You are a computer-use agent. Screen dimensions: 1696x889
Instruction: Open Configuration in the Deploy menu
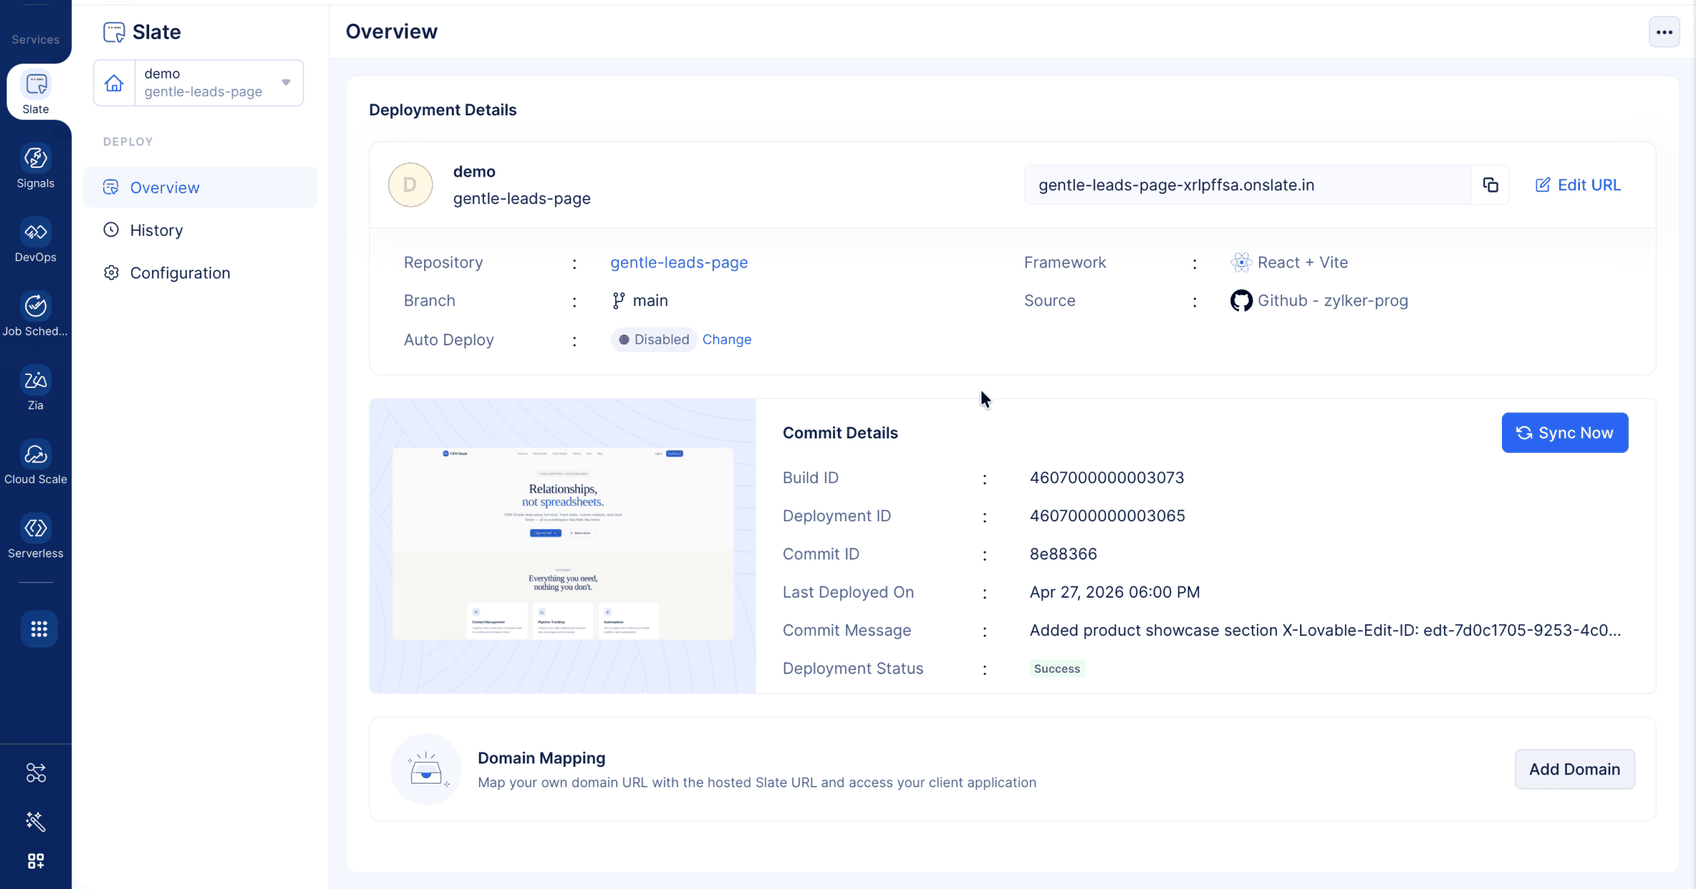click(x=200, y=273)
